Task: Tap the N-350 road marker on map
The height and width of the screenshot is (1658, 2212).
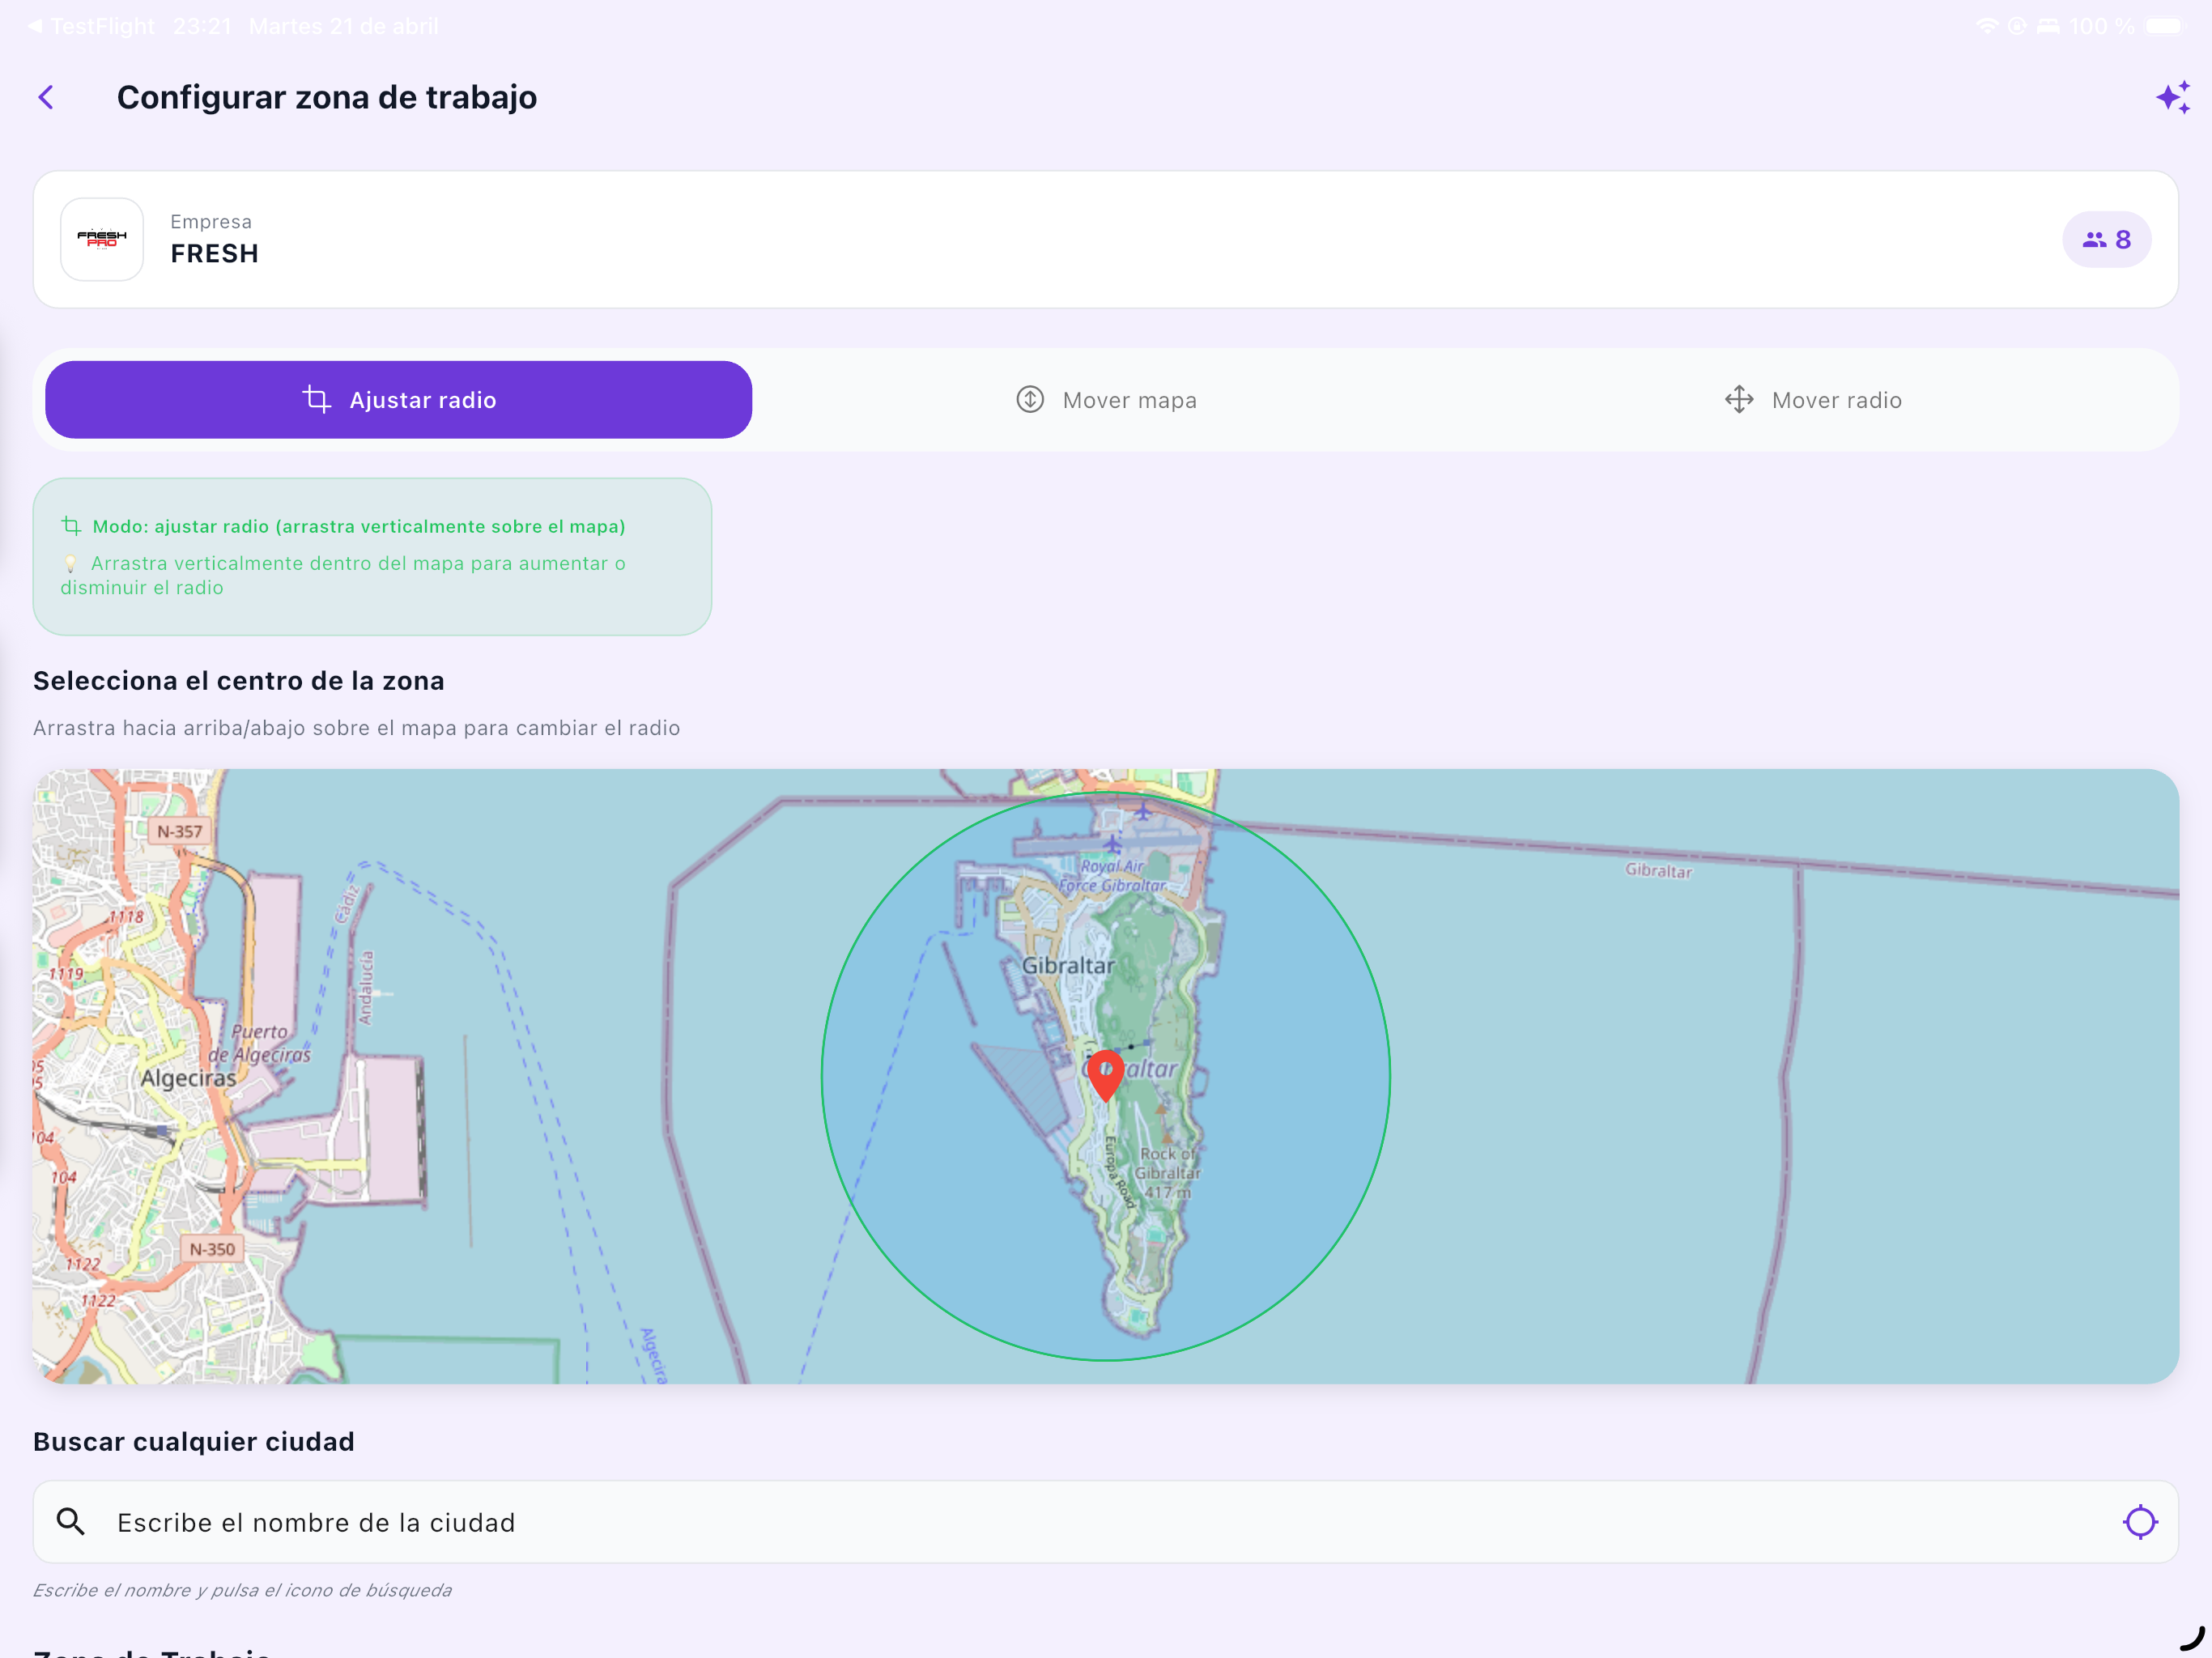Action: pyautogui.click(x=212, y=1249)
